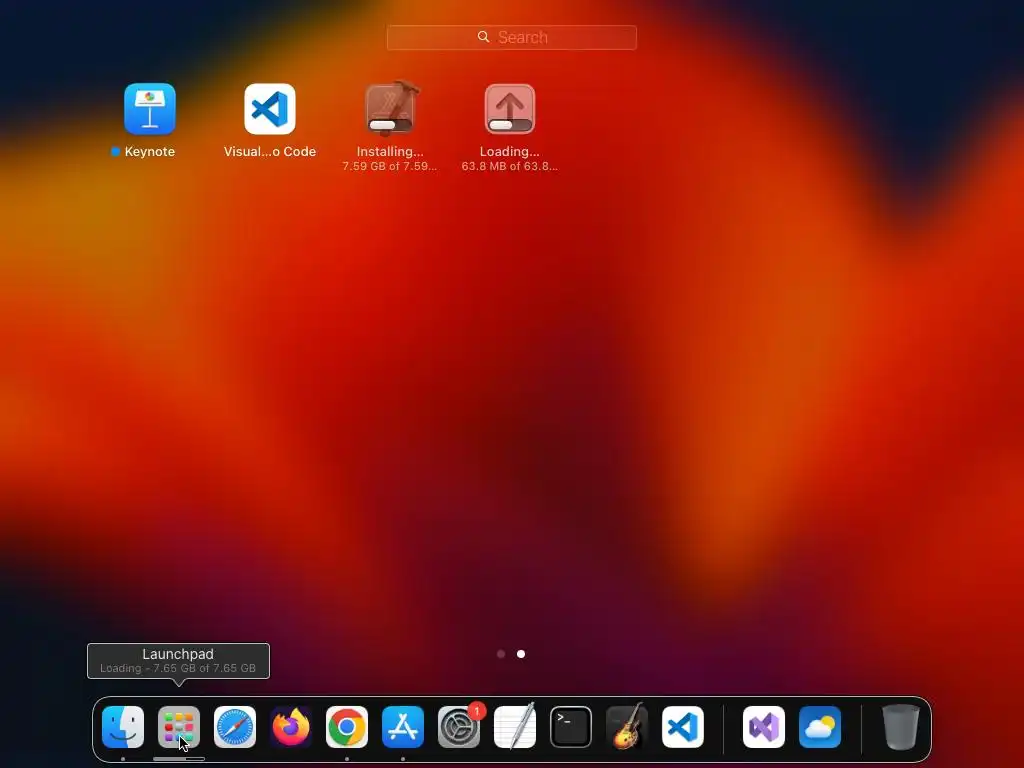Click the '7.59 GB of 7.59...' text
This screenshot has width=1024, height=768.
click(x=390, y=166)
